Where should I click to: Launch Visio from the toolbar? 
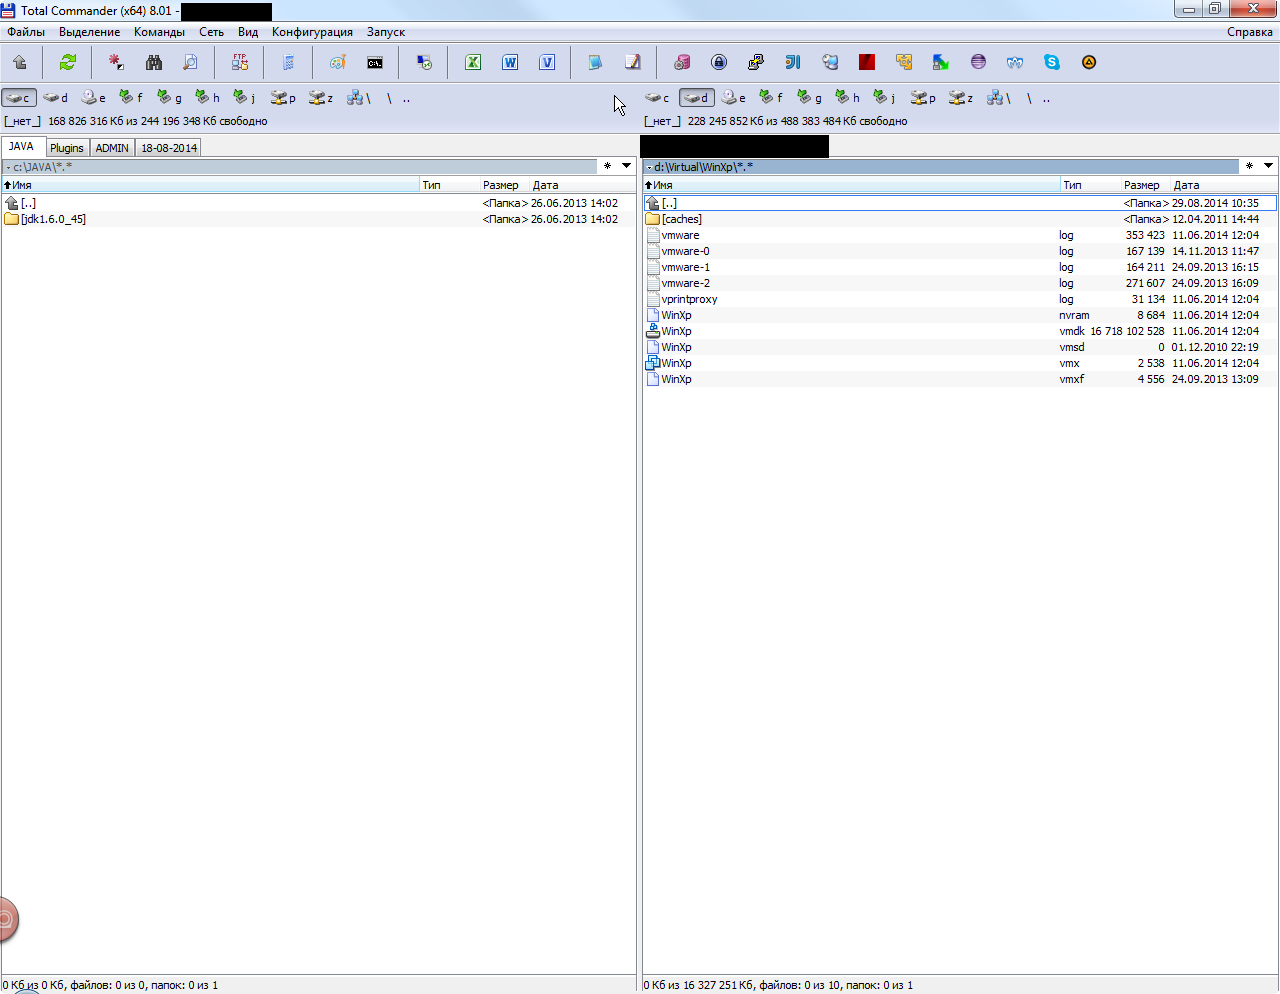(x=547, y=62)
